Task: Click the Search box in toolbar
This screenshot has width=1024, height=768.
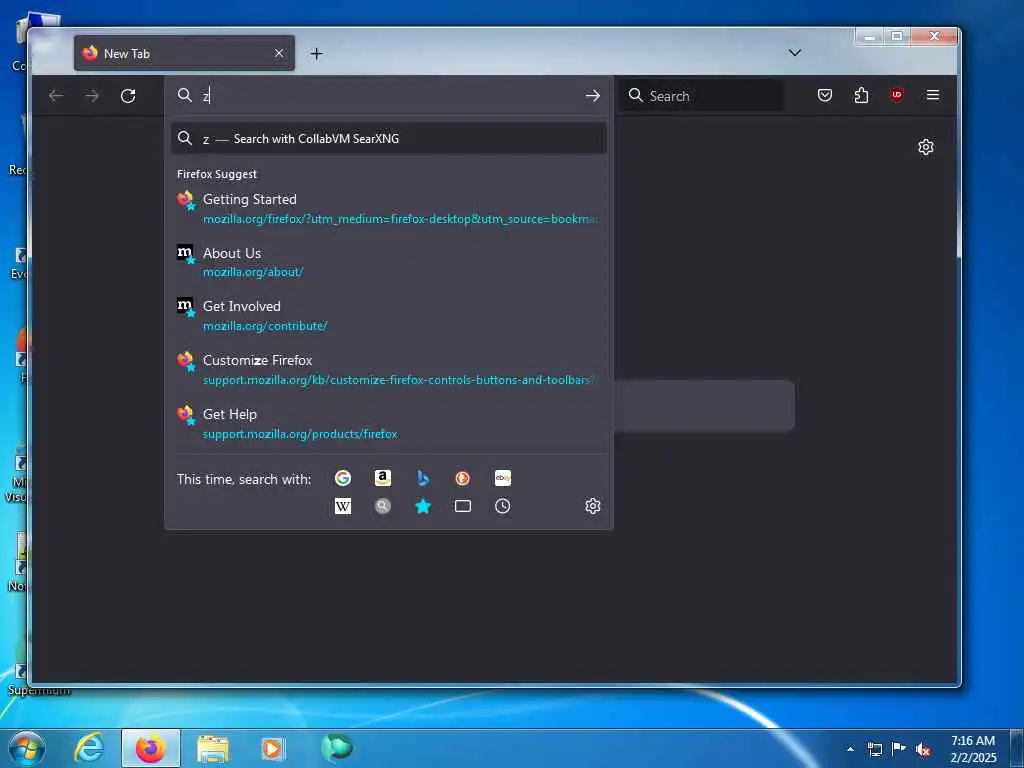Action: point(702,96)
